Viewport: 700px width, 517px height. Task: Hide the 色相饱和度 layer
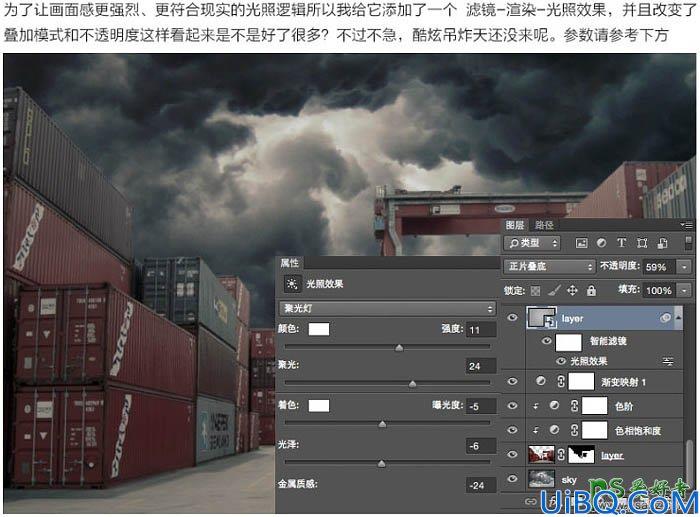512,430
